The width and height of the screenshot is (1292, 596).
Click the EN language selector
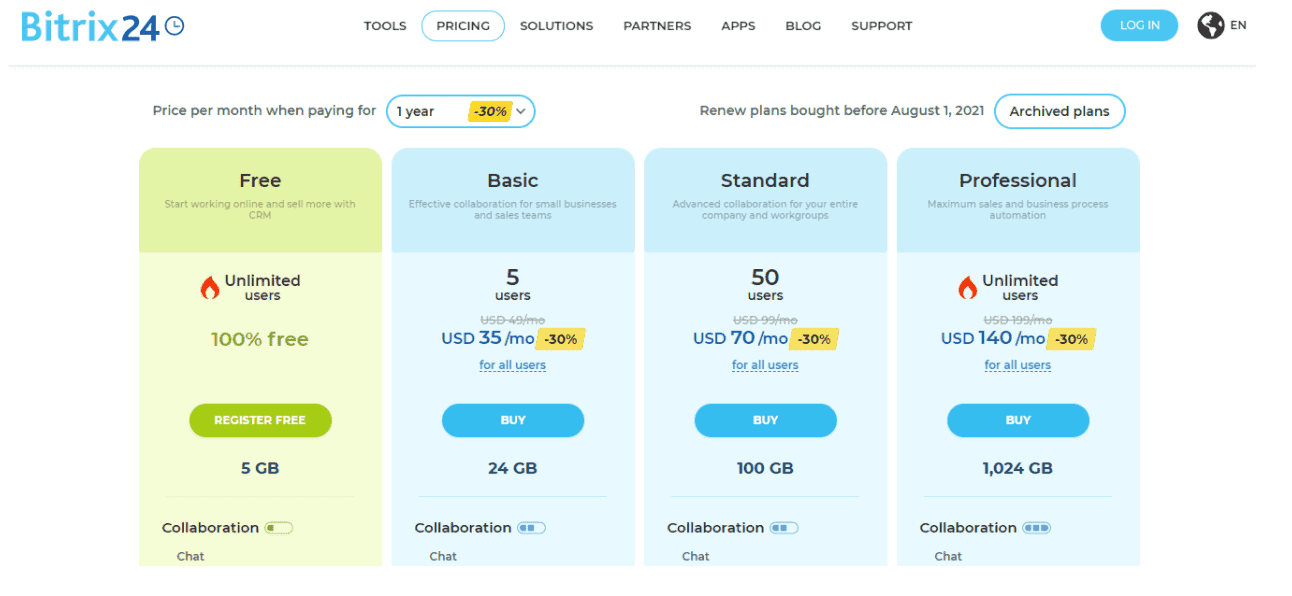click(1238, 26)
